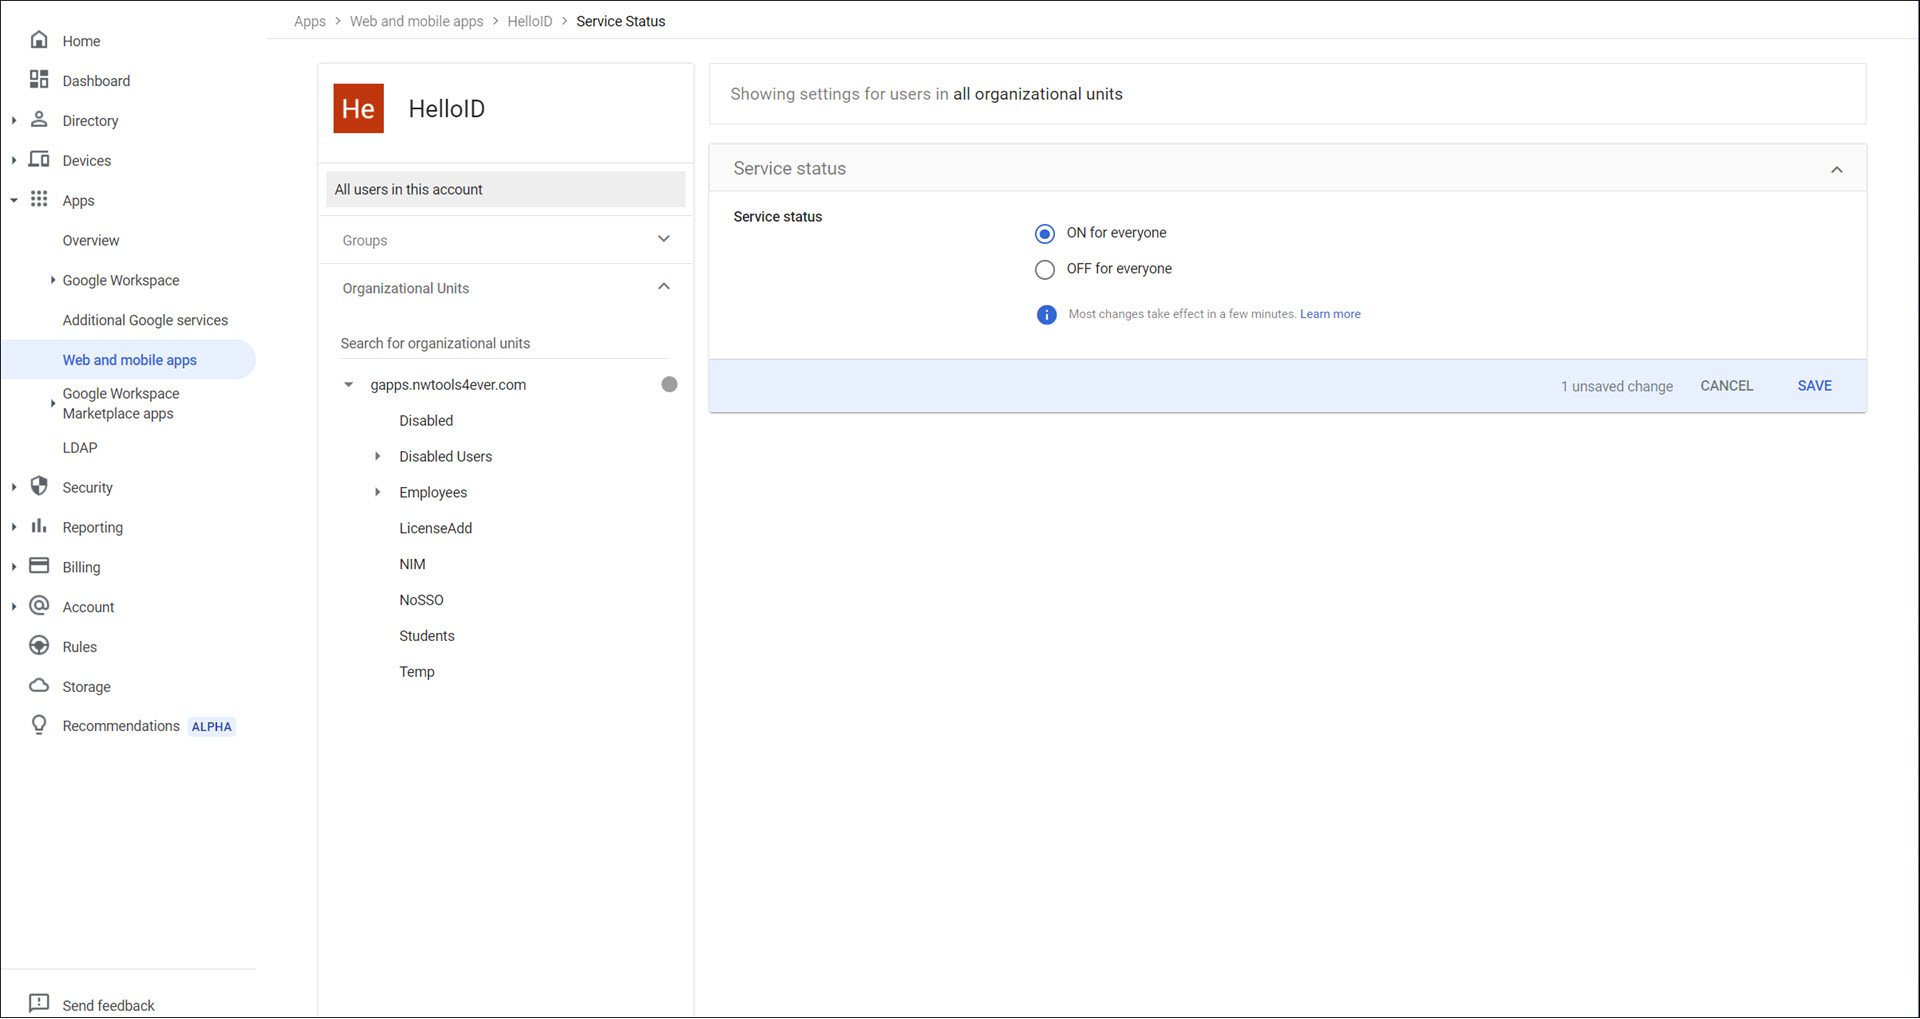This screenshot has height=1019, width=1920.
Task: Collapse the Apps sidebar section arrow
Action: tap(14, 201)
